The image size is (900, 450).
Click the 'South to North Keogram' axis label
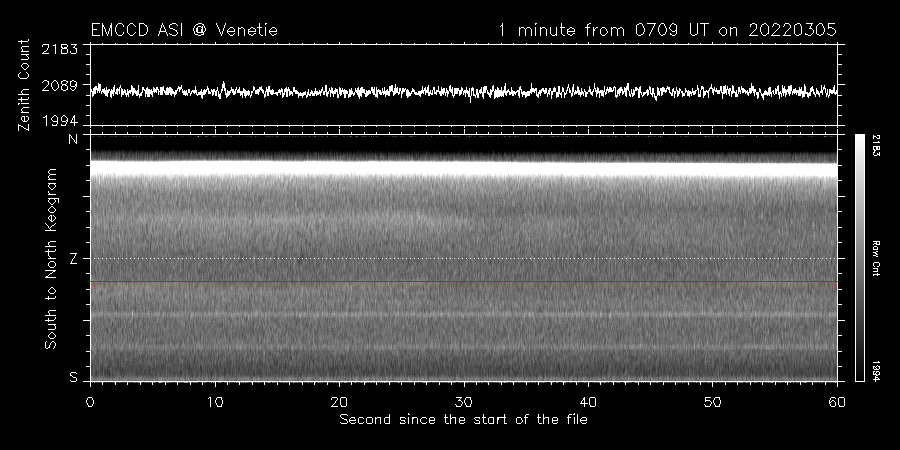click(x=51, y=258)
